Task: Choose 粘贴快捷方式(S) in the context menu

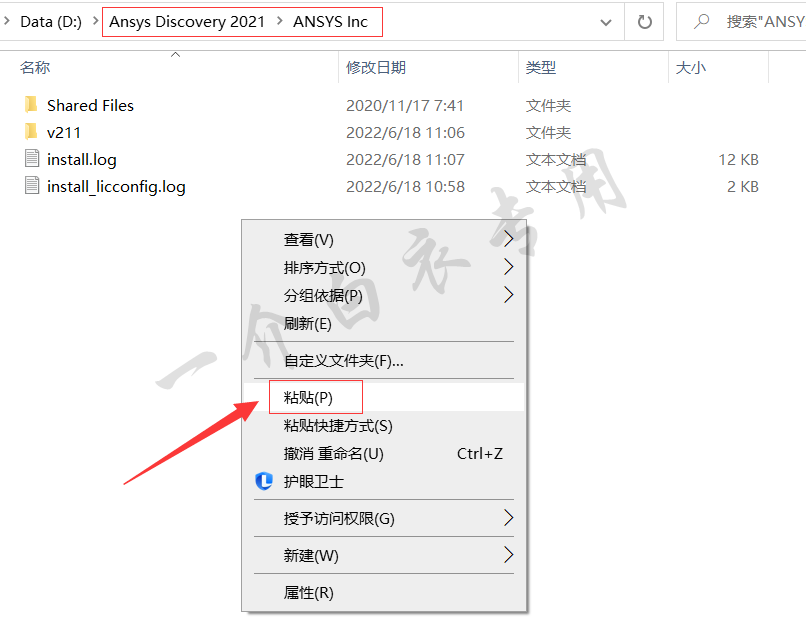Action: [383, 425]
